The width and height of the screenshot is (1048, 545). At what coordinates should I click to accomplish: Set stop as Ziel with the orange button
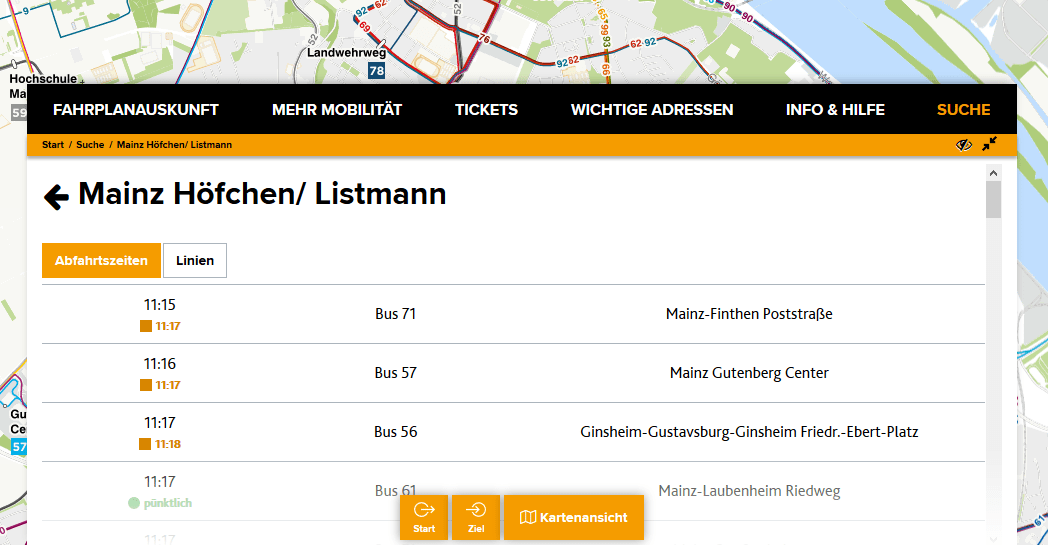pyautogui.click(x=476, y=517)
